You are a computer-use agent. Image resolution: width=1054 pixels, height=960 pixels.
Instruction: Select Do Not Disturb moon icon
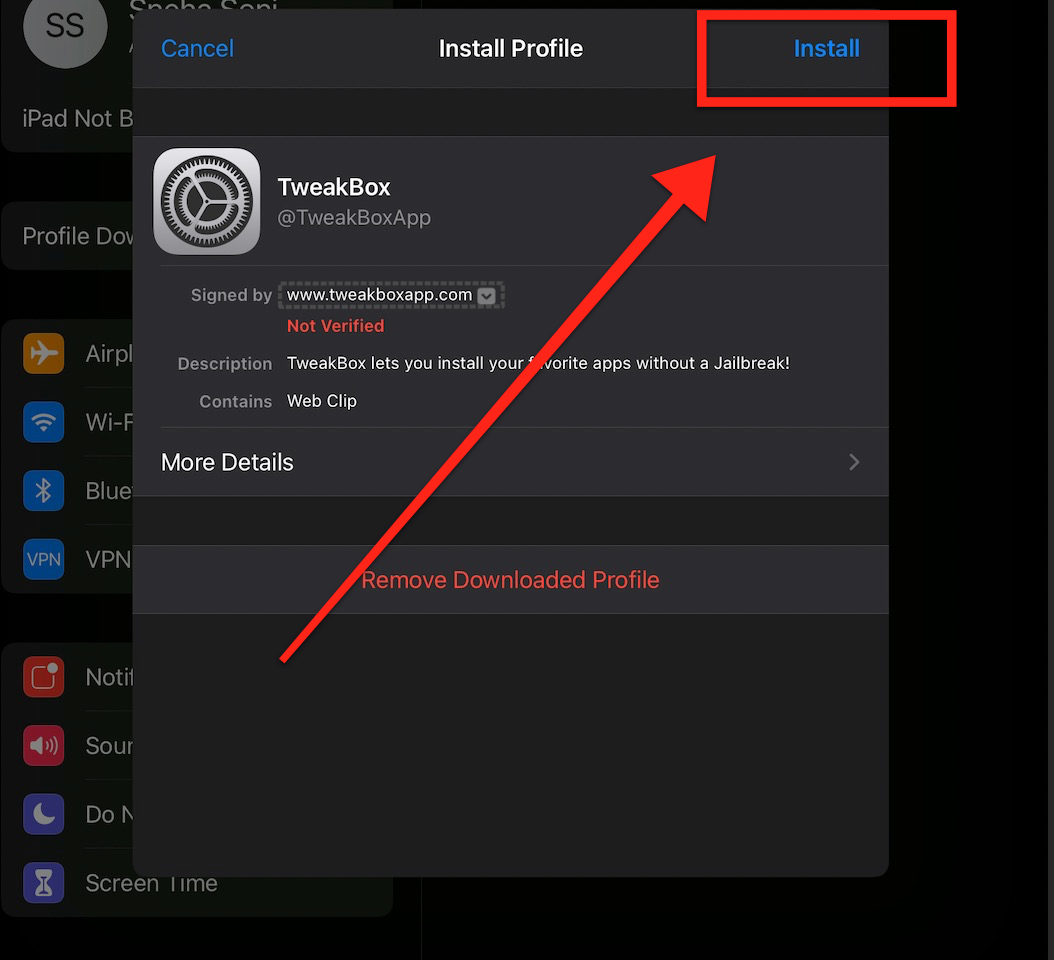pyautogui.click(x=44, y=814)
